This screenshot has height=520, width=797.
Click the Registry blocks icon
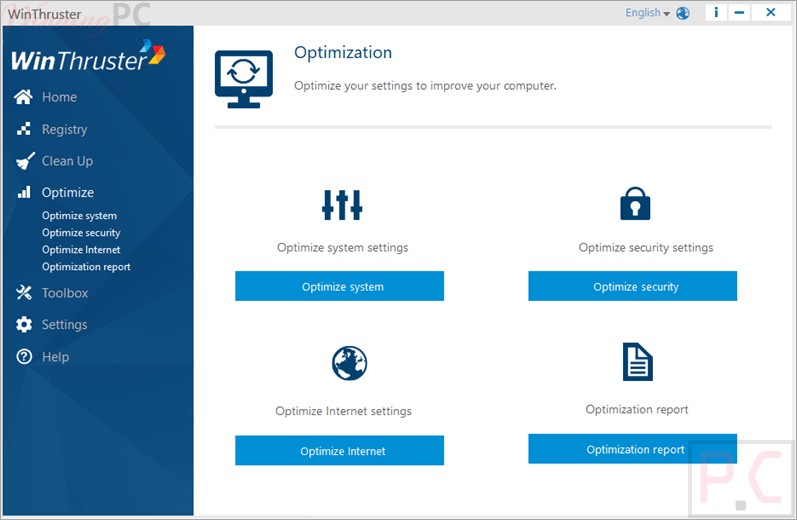coord(23,129)
